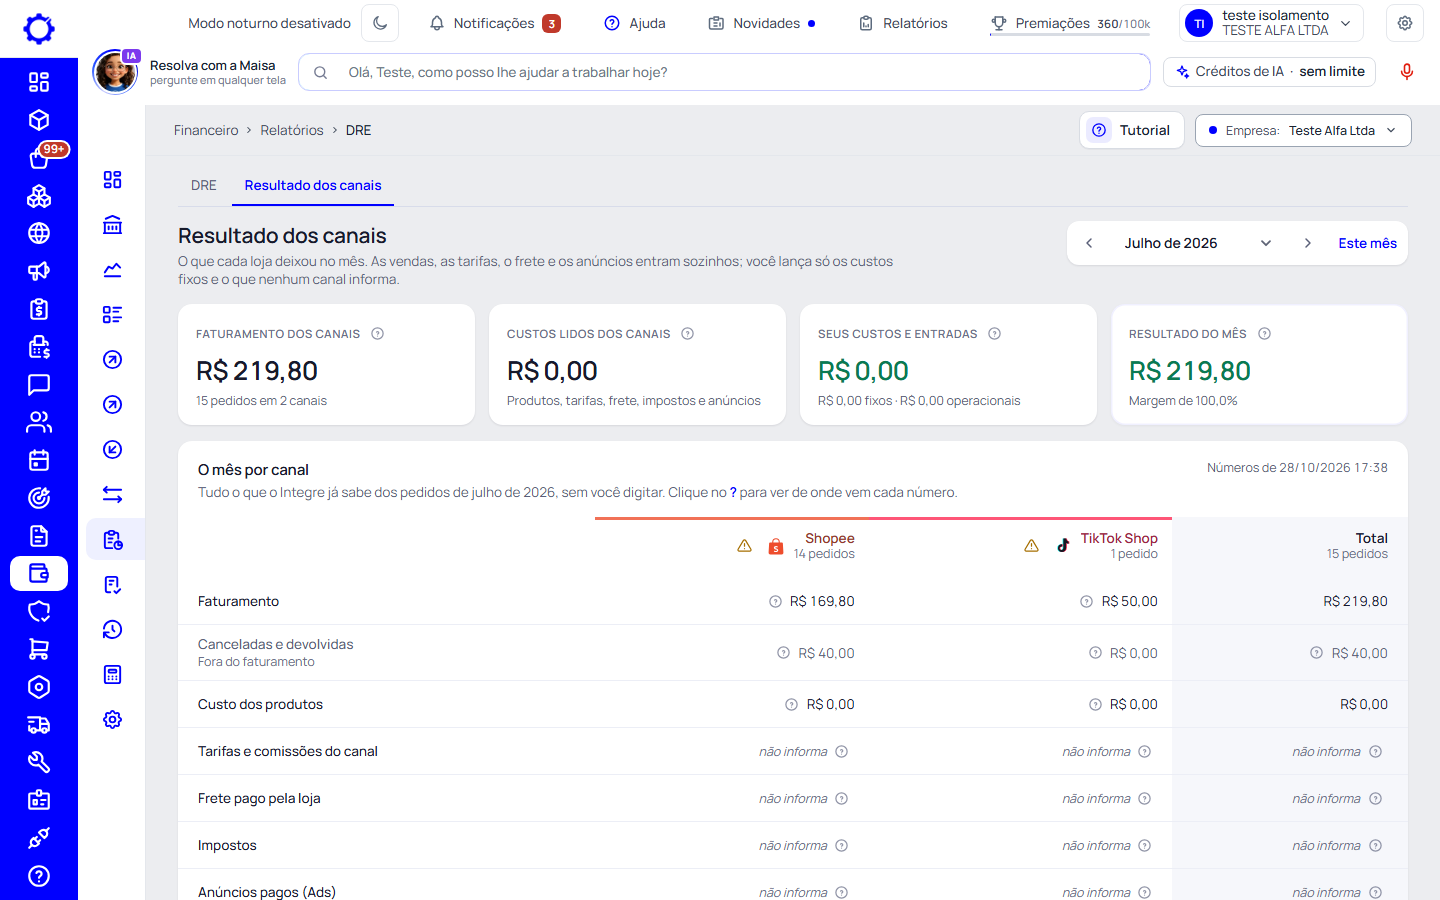Click Shopee column warning triangle

744,546
